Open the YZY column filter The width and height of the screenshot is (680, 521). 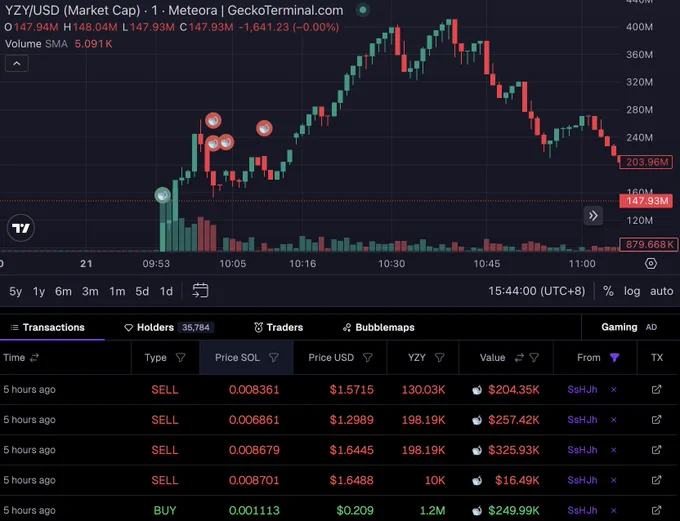click(x=439, y=357)
